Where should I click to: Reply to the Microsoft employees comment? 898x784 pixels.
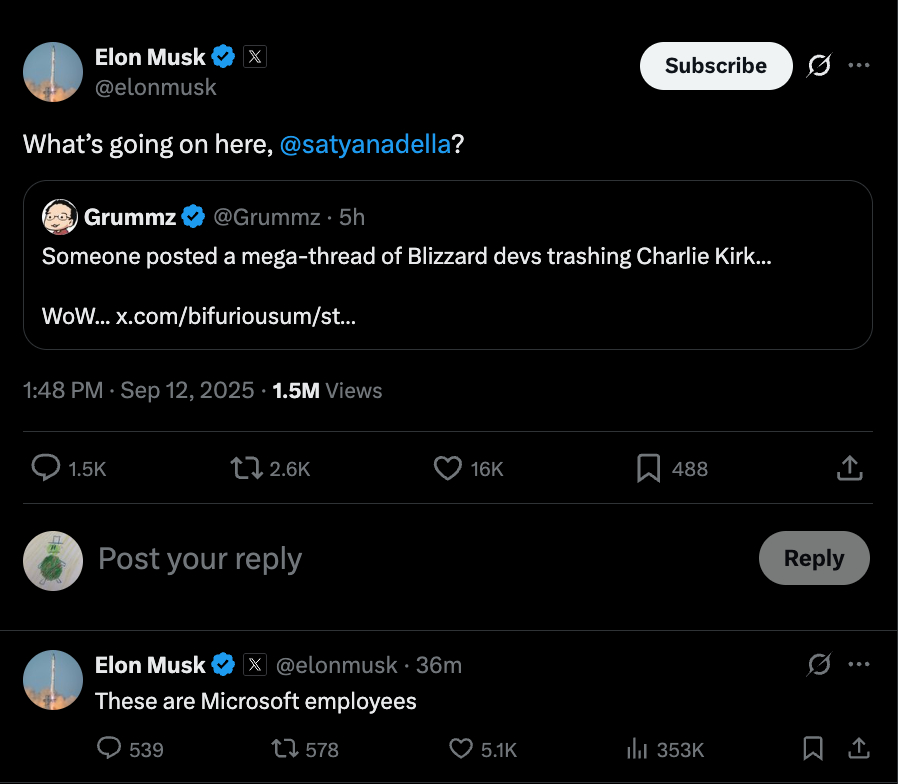[109, 749]
